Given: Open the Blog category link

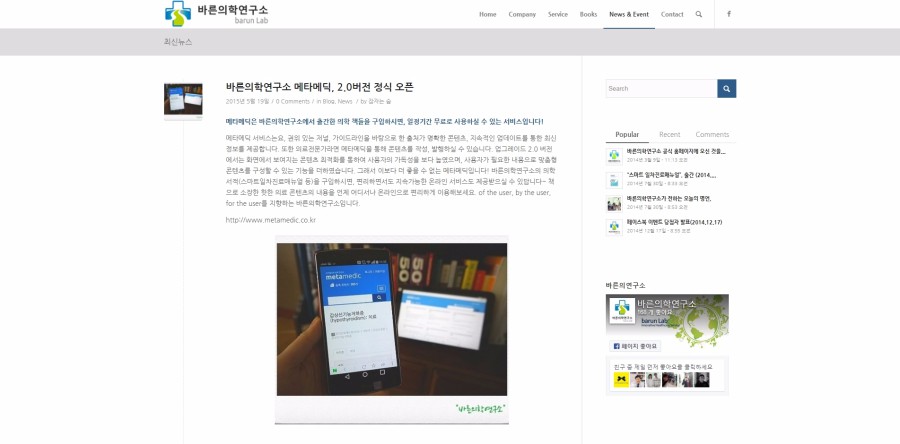Looking at the screenshot, I should coord(328,102).
